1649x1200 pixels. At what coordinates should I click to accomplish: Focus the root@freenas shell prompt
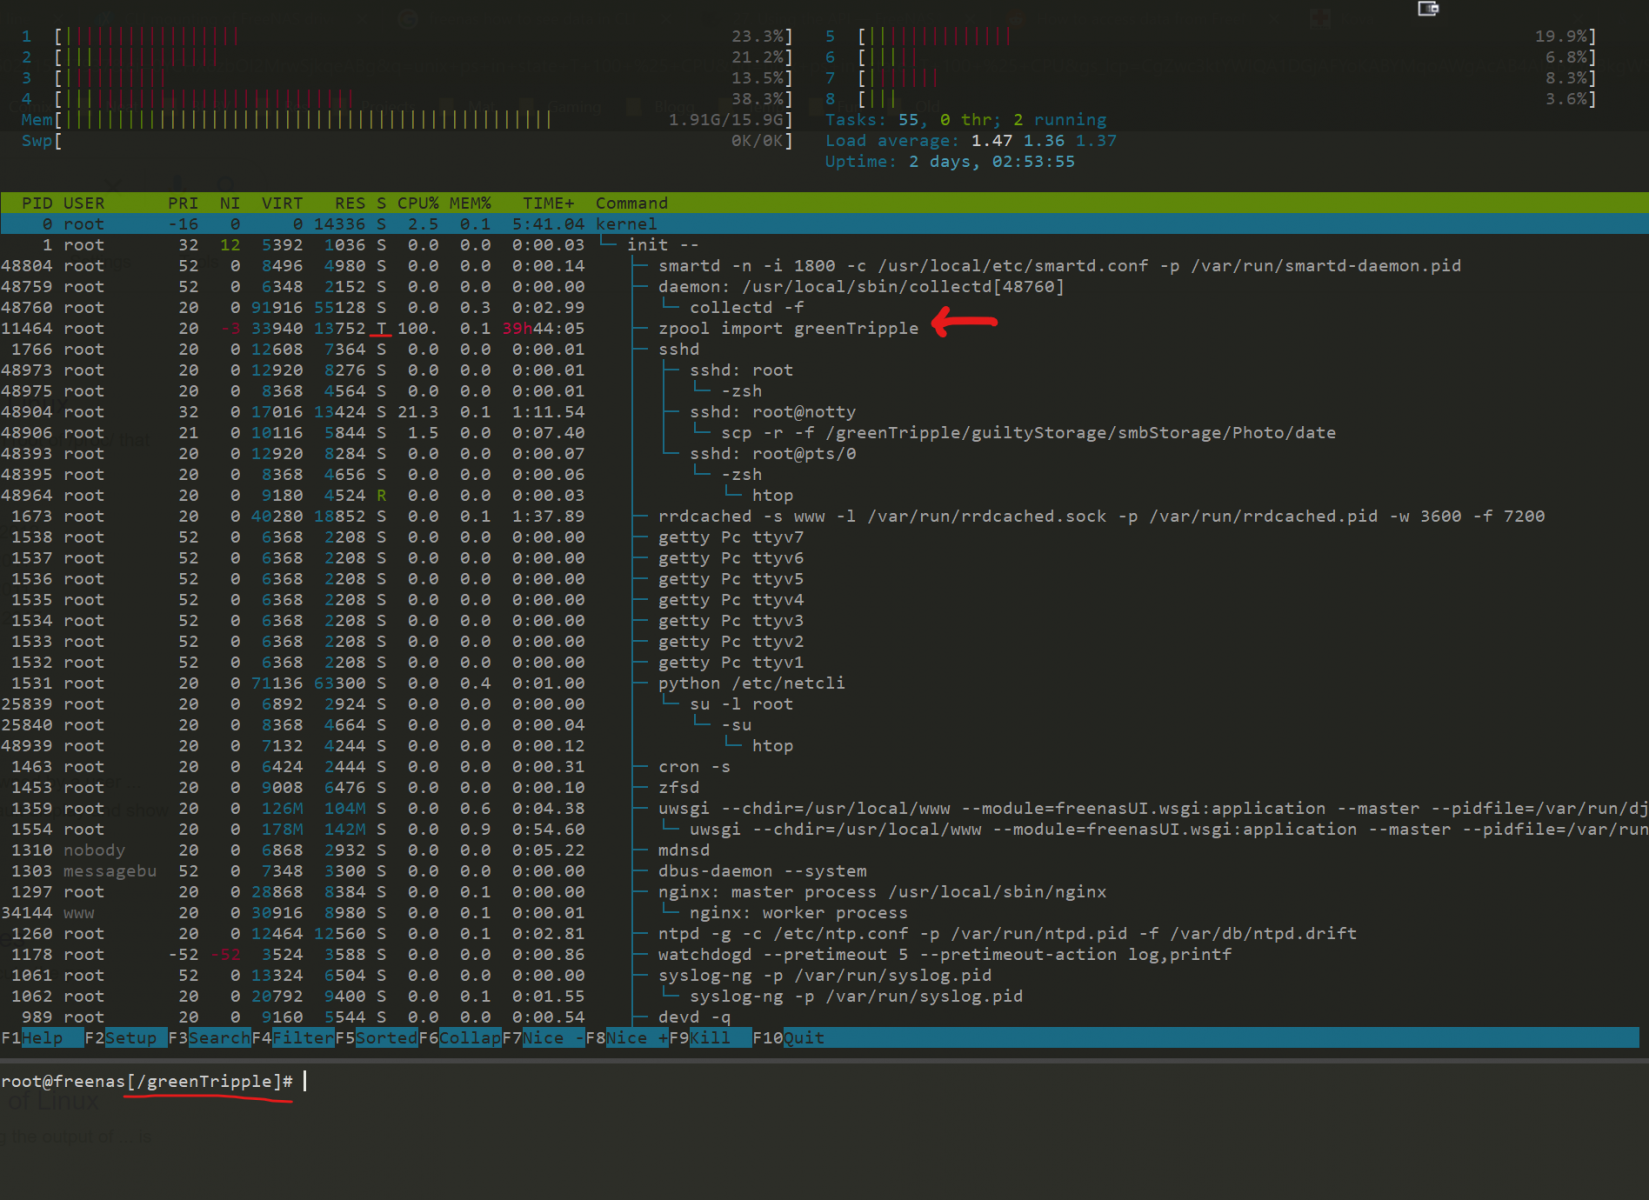tap(147, 1081)
